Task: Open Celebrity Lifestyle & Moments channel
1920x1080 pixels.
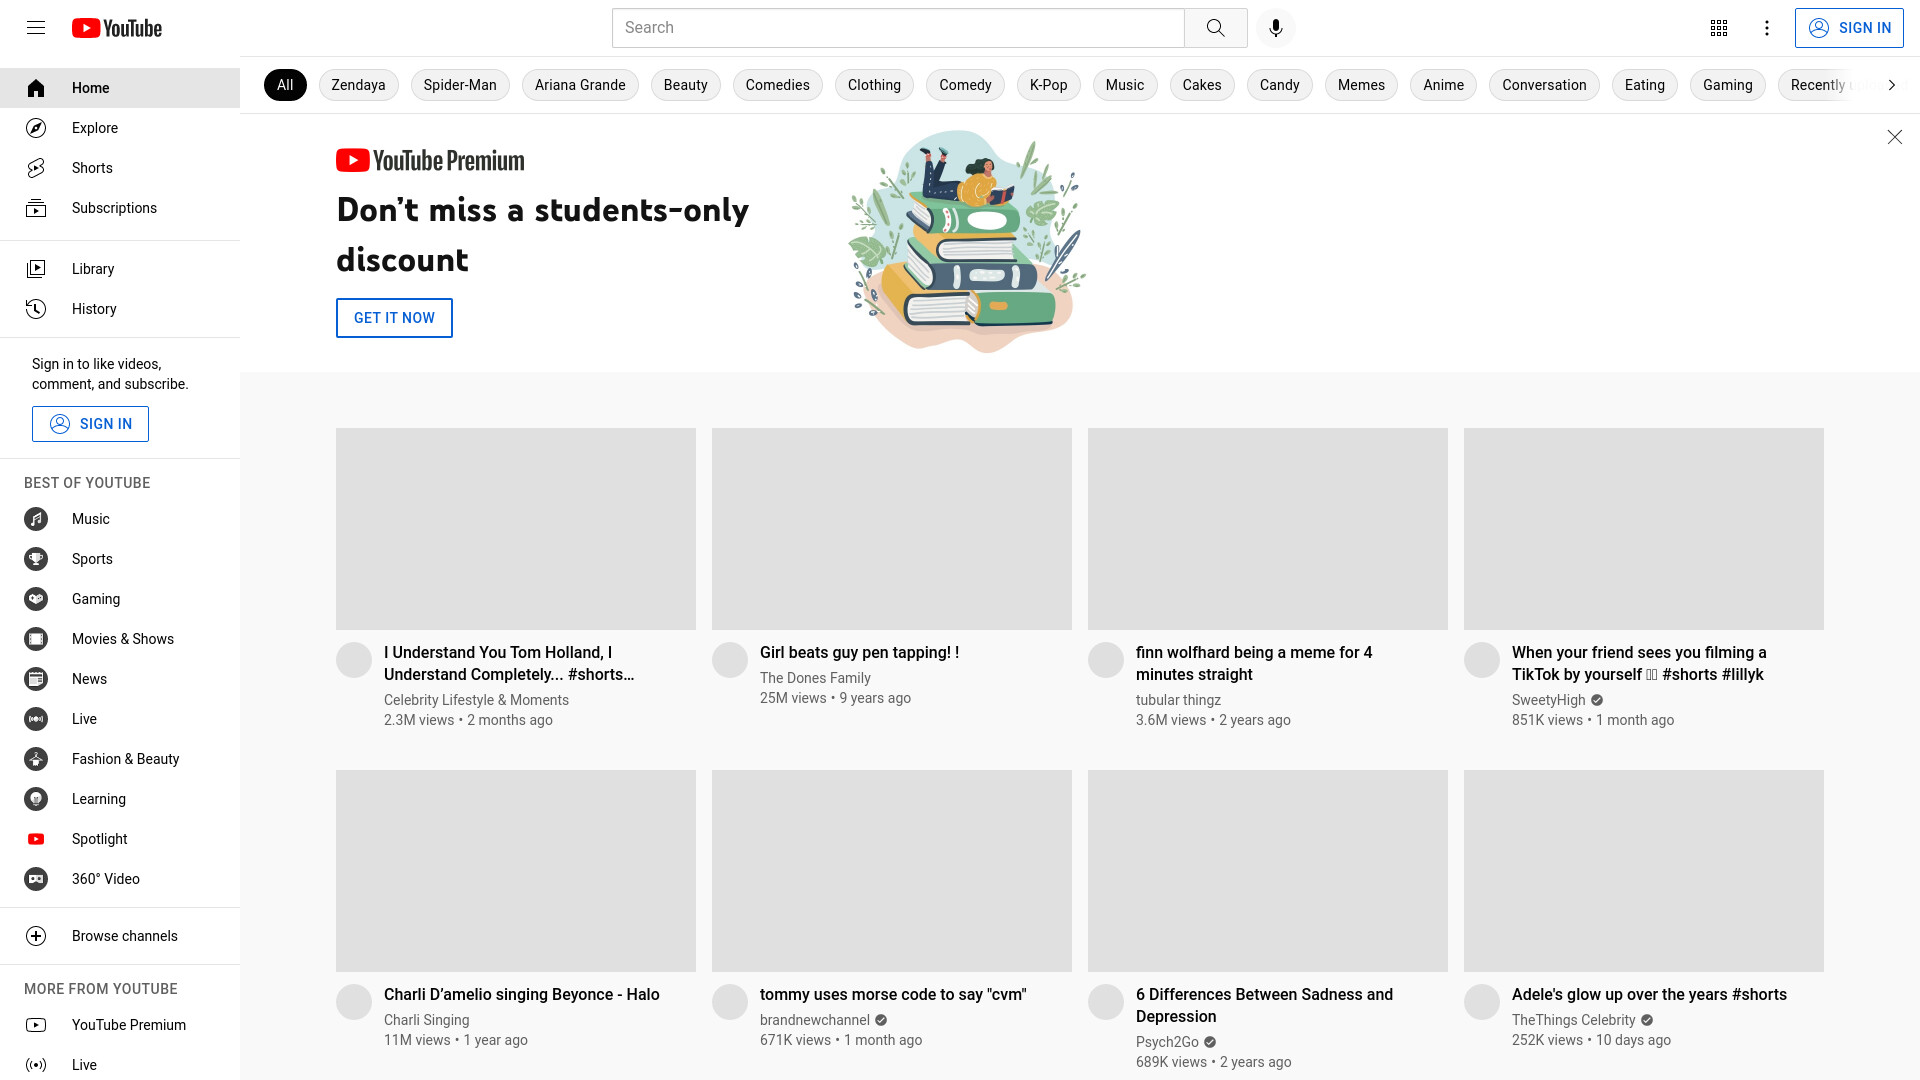Action: 476,700
